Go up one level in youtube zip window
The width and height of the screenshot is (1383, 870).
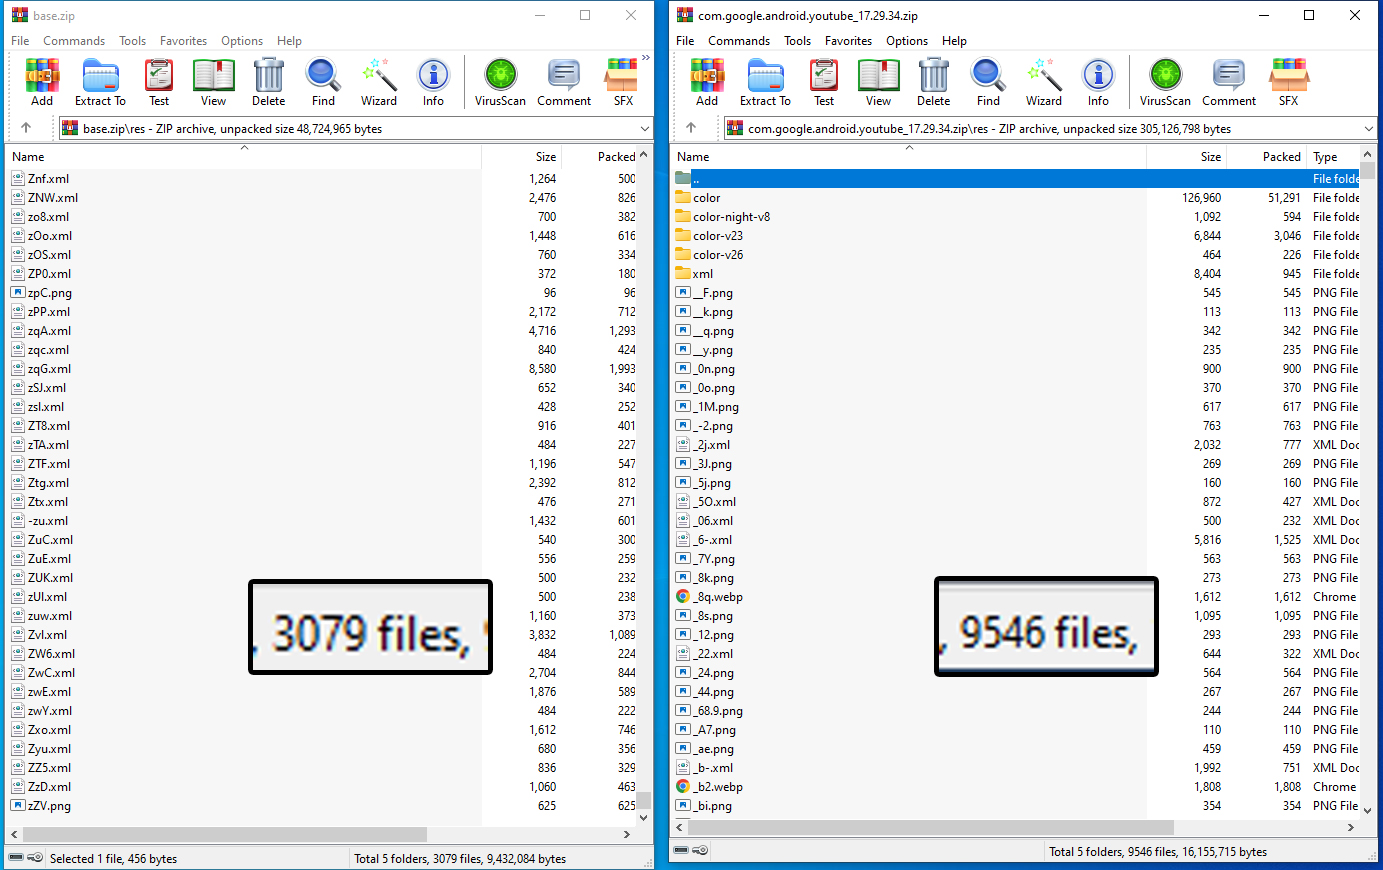pos(691,128)
